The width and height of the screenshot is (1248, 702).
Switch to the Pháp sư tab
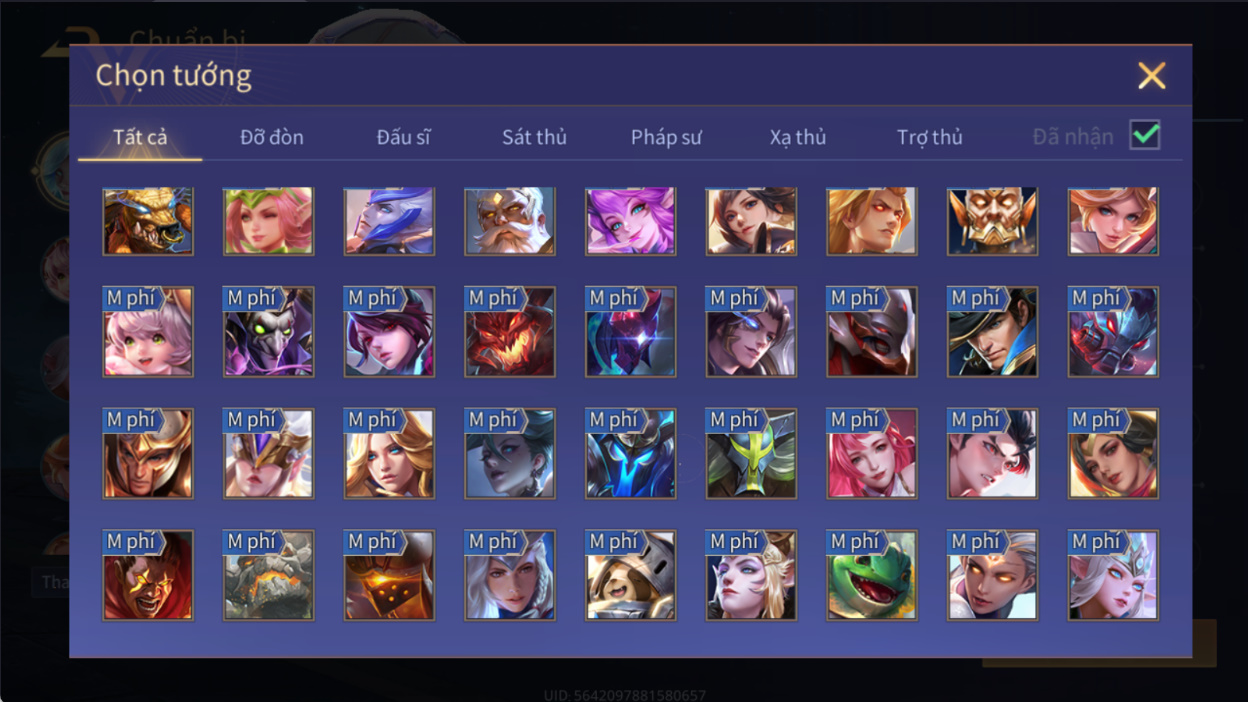point(666,137)
